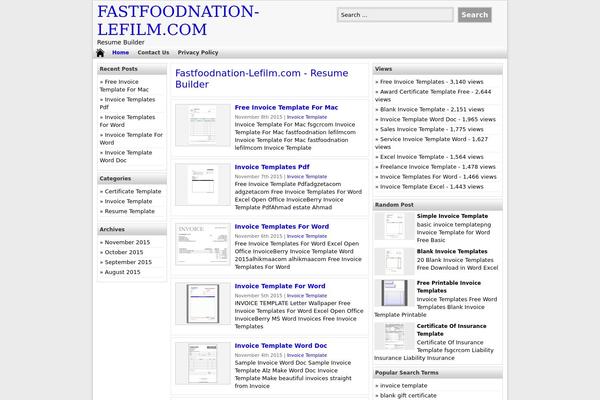This screenshot has height=400, width=600.
Task: Open the Free Invoice Template For Mac article title
Action: [286, 108]
